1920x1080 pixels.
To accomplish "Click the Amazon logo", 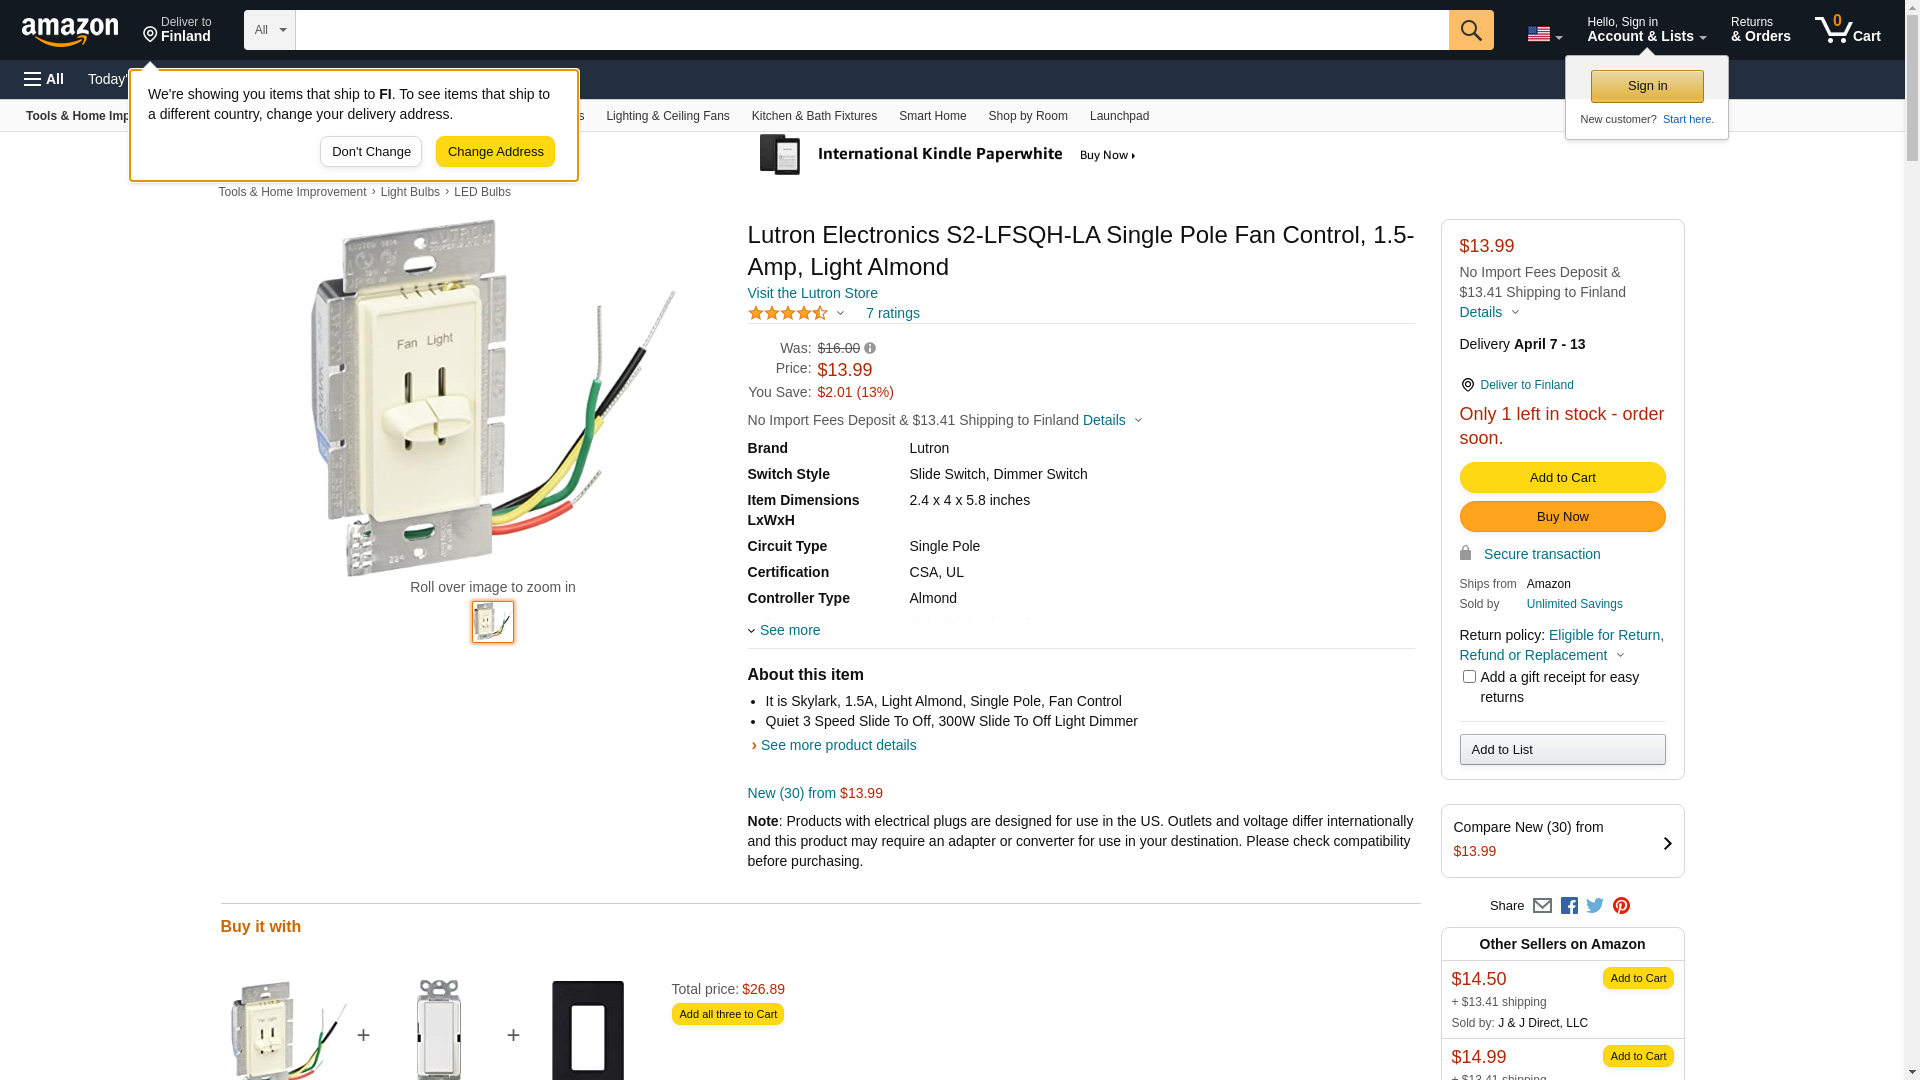I will point(70,32).
